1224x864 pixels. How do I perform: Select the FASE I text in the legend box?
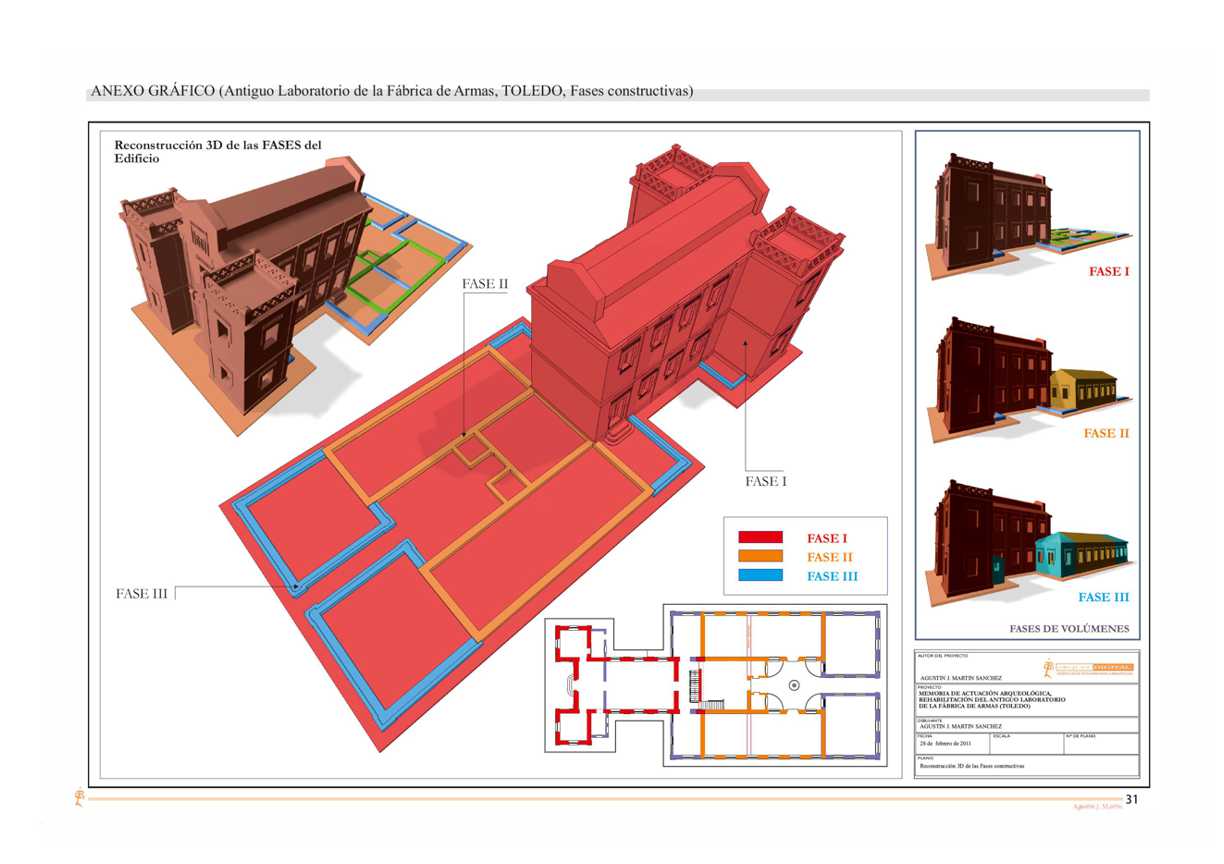click(x=827, y=538)
